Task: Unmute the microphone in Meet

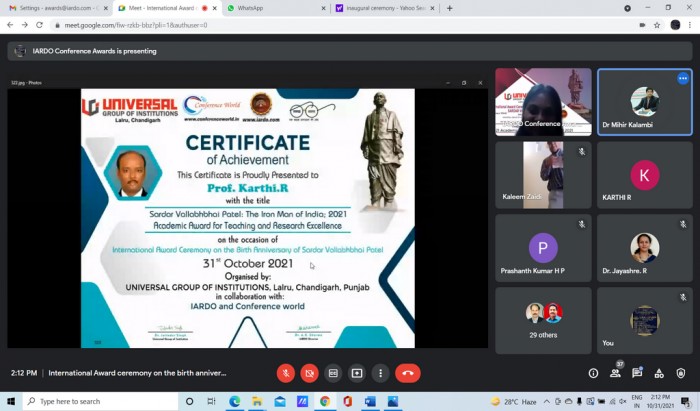Action: click(286, 373)
